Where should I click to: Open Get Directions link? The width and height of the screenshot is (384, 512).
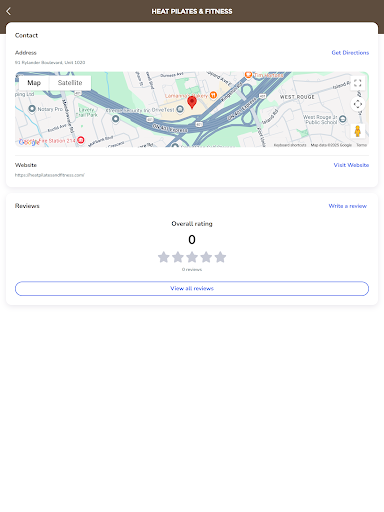point(350,53)
